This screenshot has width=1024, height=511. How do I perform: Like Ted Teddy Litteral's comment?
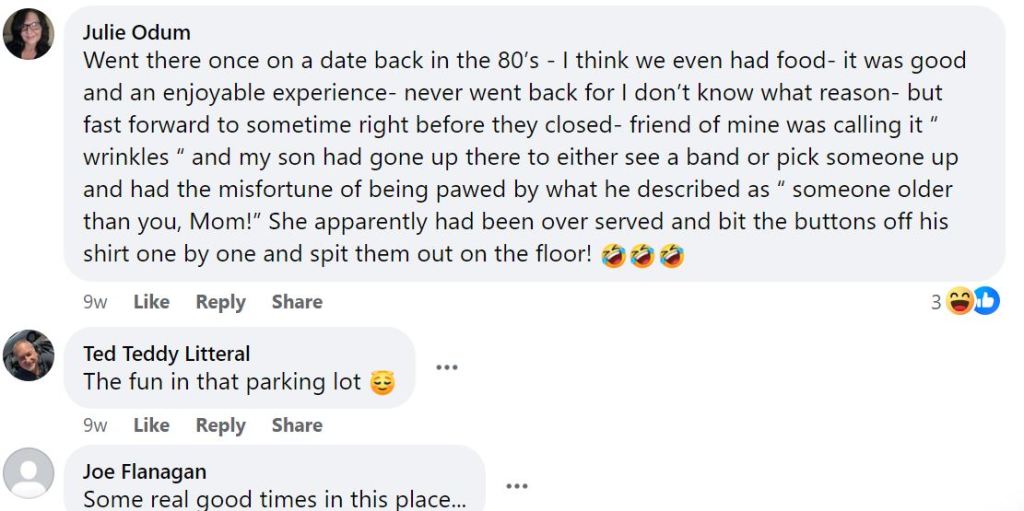pos(151,425)
